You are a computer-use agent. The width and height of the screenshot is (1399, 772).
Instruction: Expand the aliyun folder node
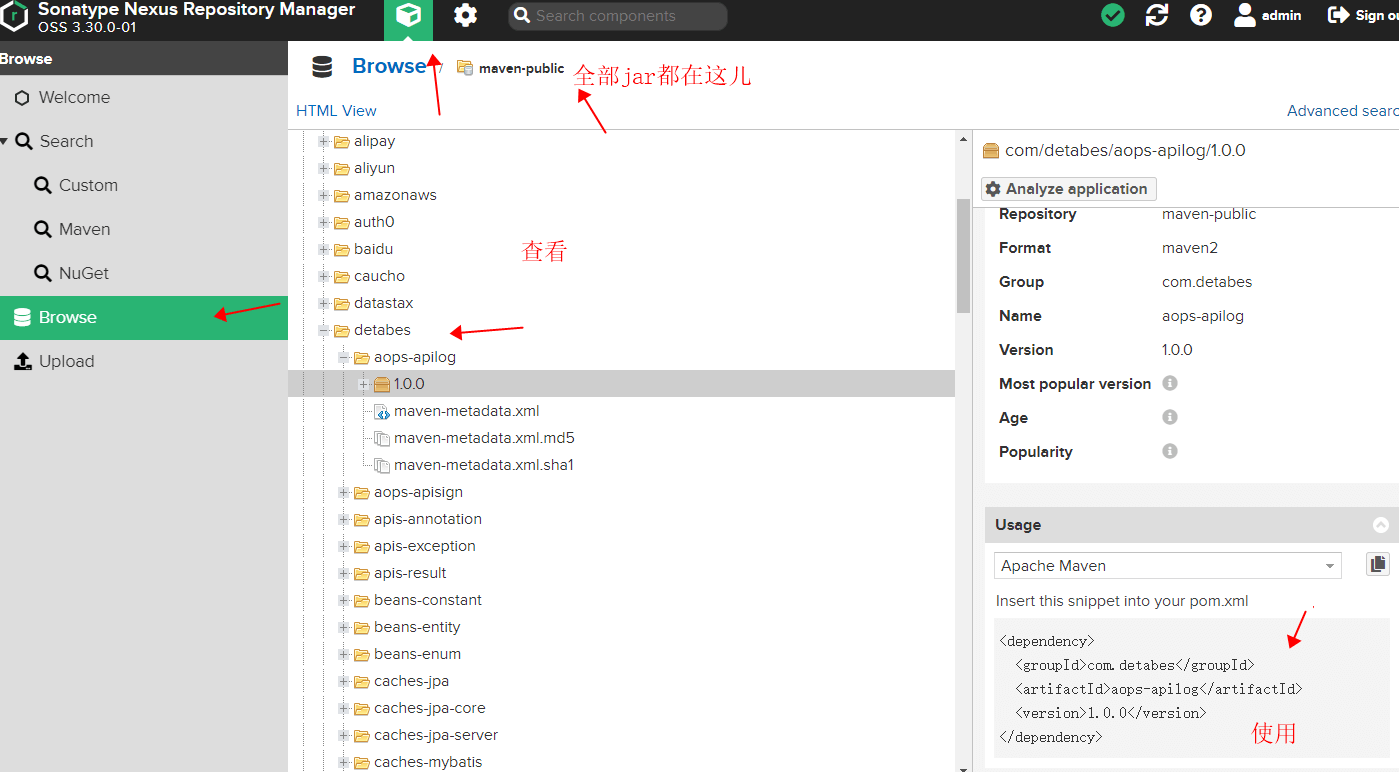click(x=324, y=169)
